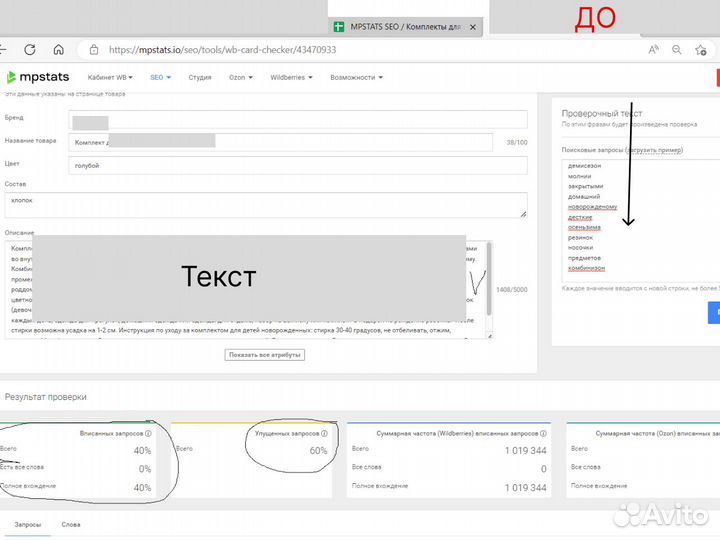
Task: Open the read aloud icon in address bar
Action: coord(653,50)
